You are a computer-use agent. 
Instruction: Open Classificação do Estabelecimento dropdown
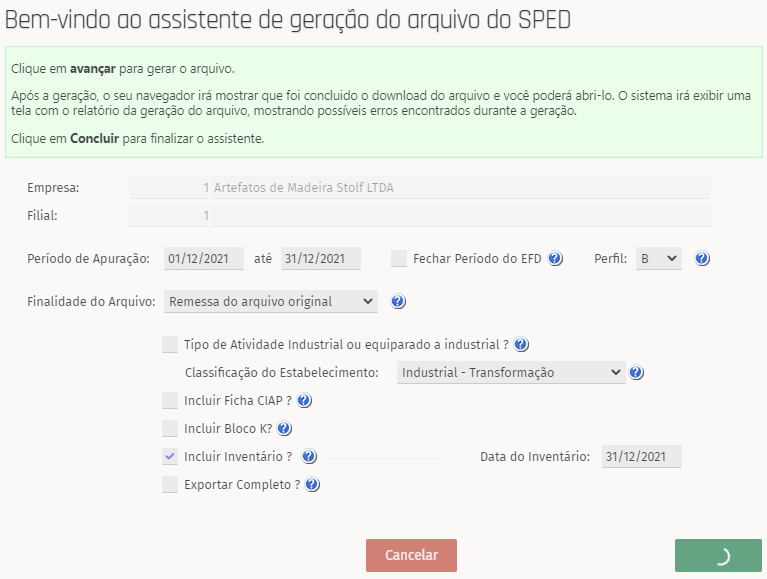click(511, 373)
